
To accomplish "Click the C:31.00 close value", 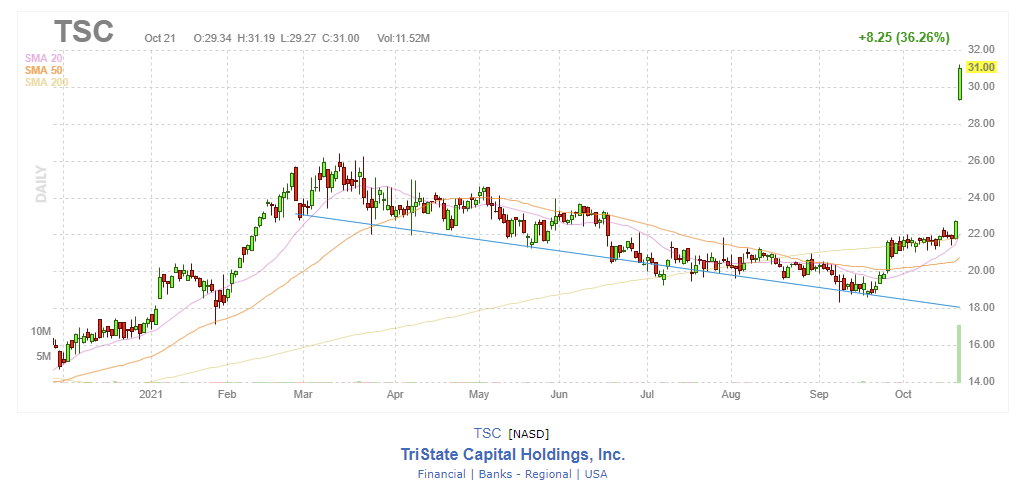I will click(x=340, y=38).
